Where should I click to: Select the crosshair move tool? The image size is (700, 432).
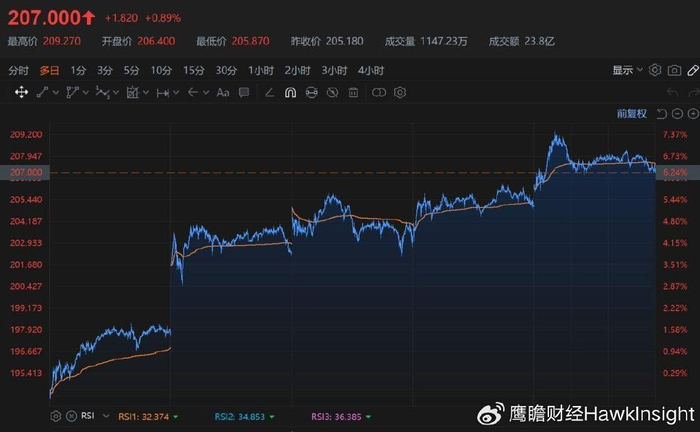tap(21, 92)
